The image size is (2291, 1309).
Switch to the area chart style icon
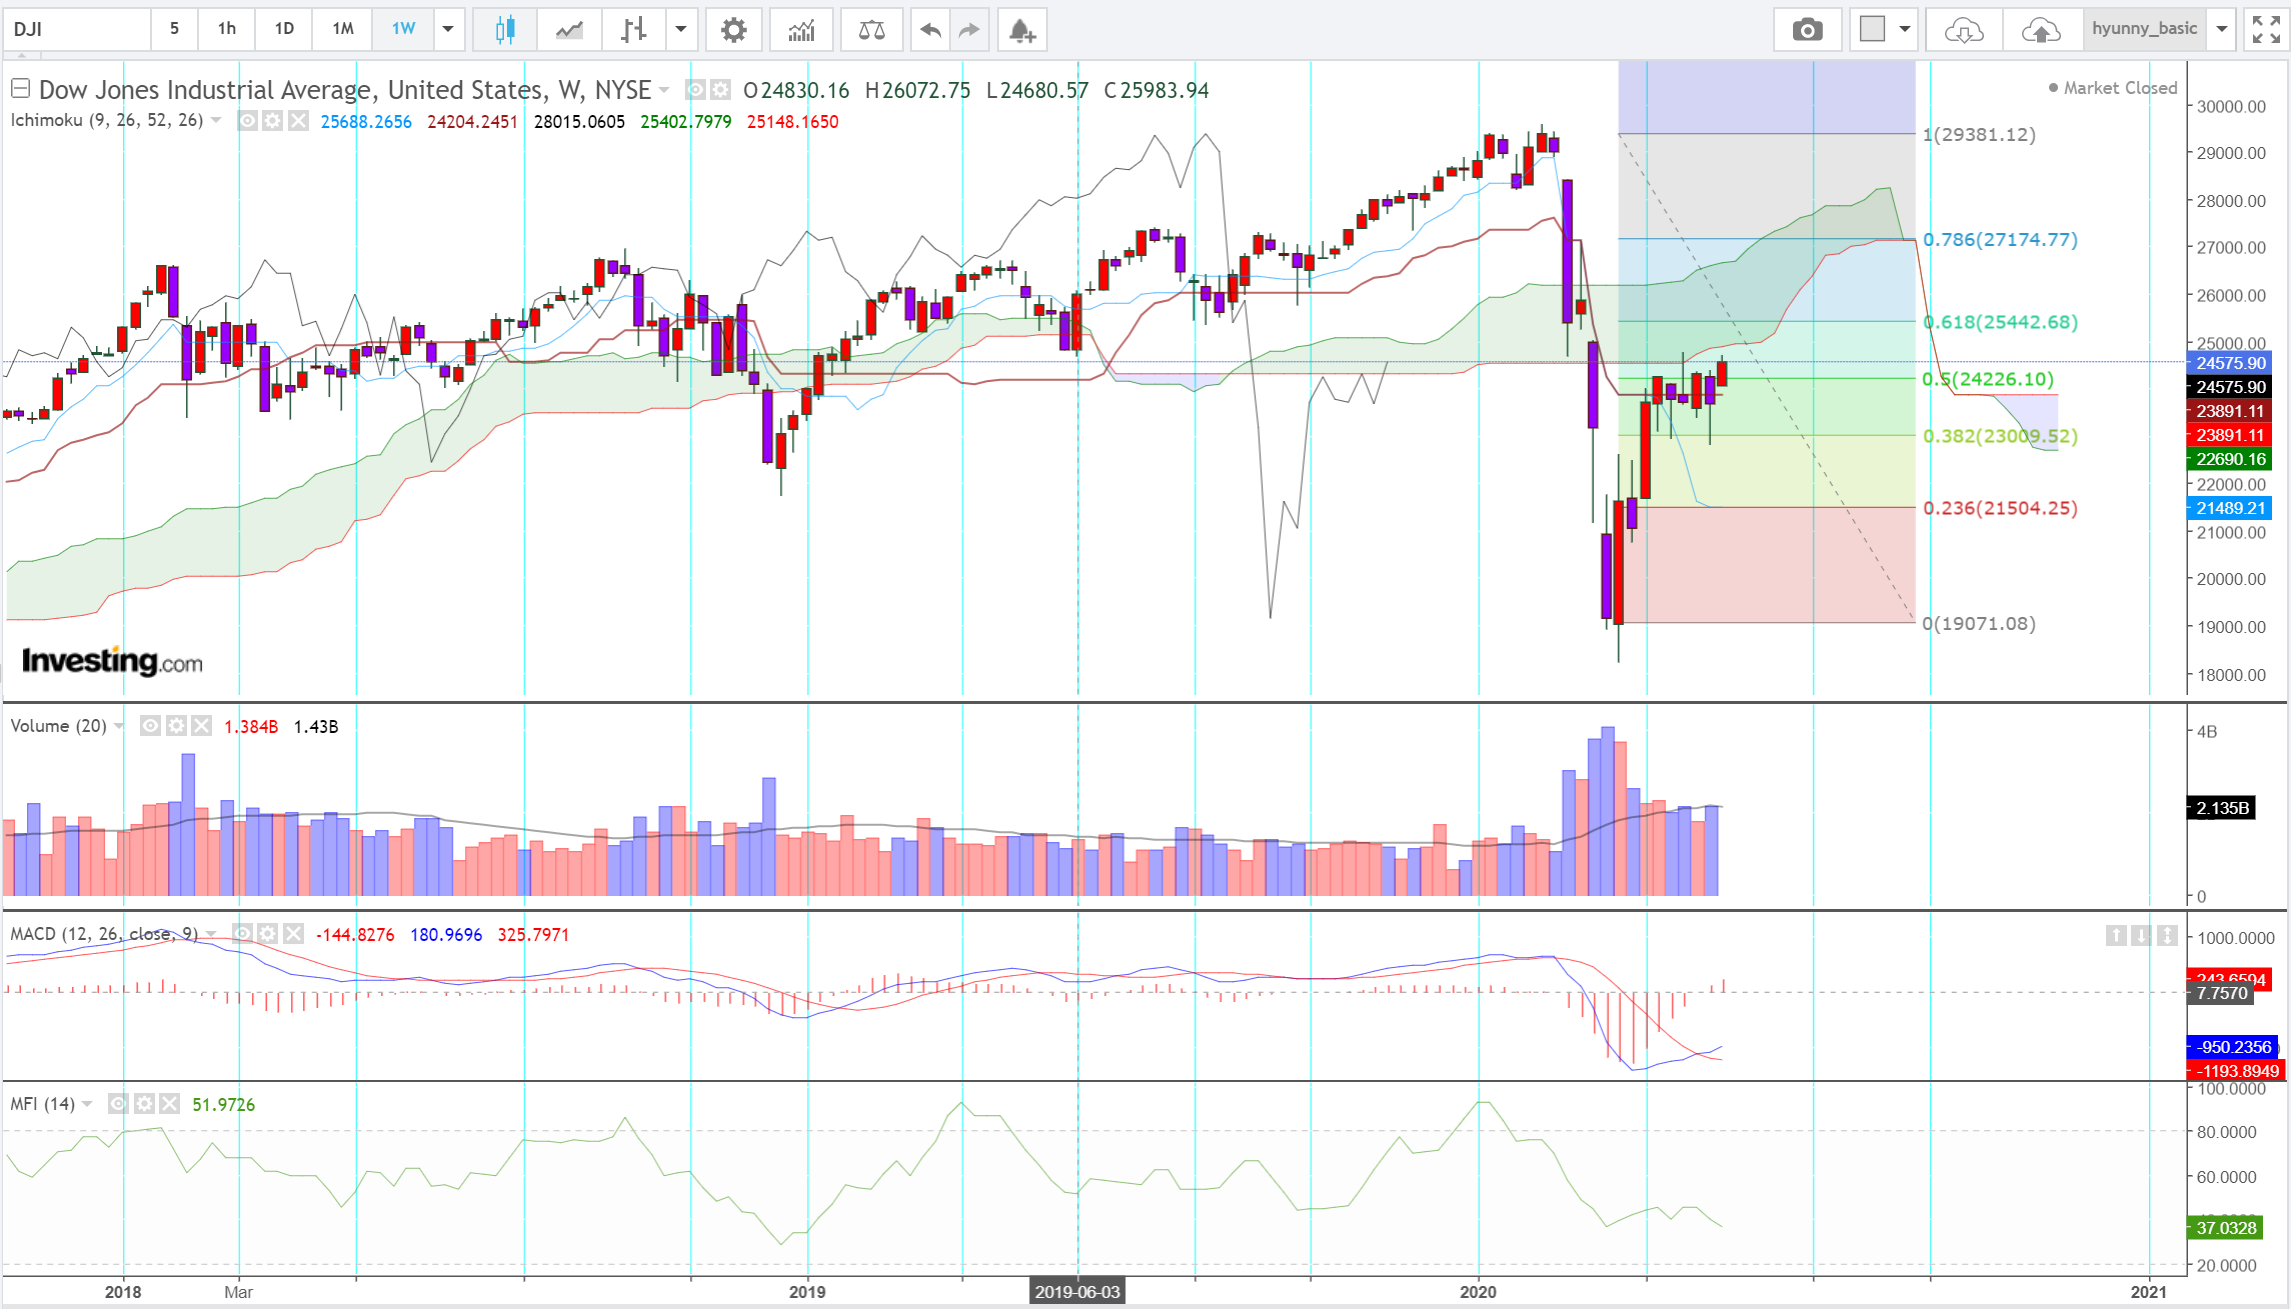[569, 30]
